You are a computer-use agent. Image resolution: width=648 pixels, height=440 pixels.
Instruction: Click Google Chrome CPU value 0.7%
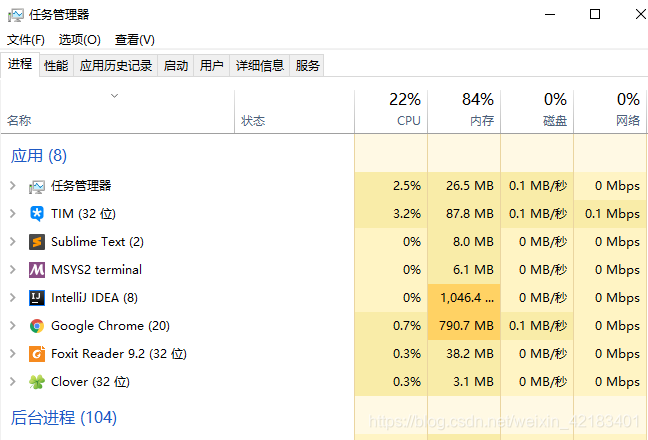[407, 326]
